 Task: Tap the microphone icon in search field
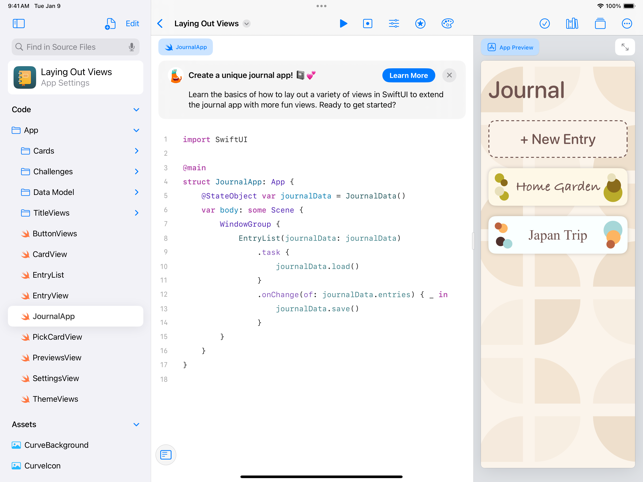132,47
